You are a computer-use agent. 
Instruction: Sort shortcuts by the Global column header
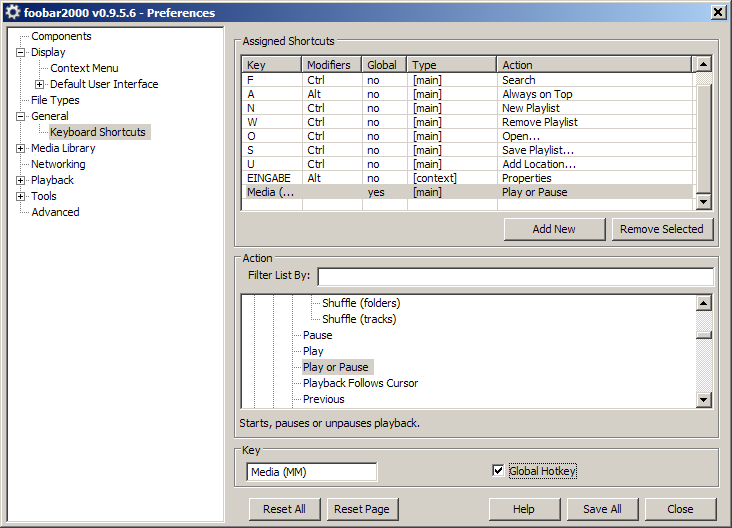pos(384,64)
